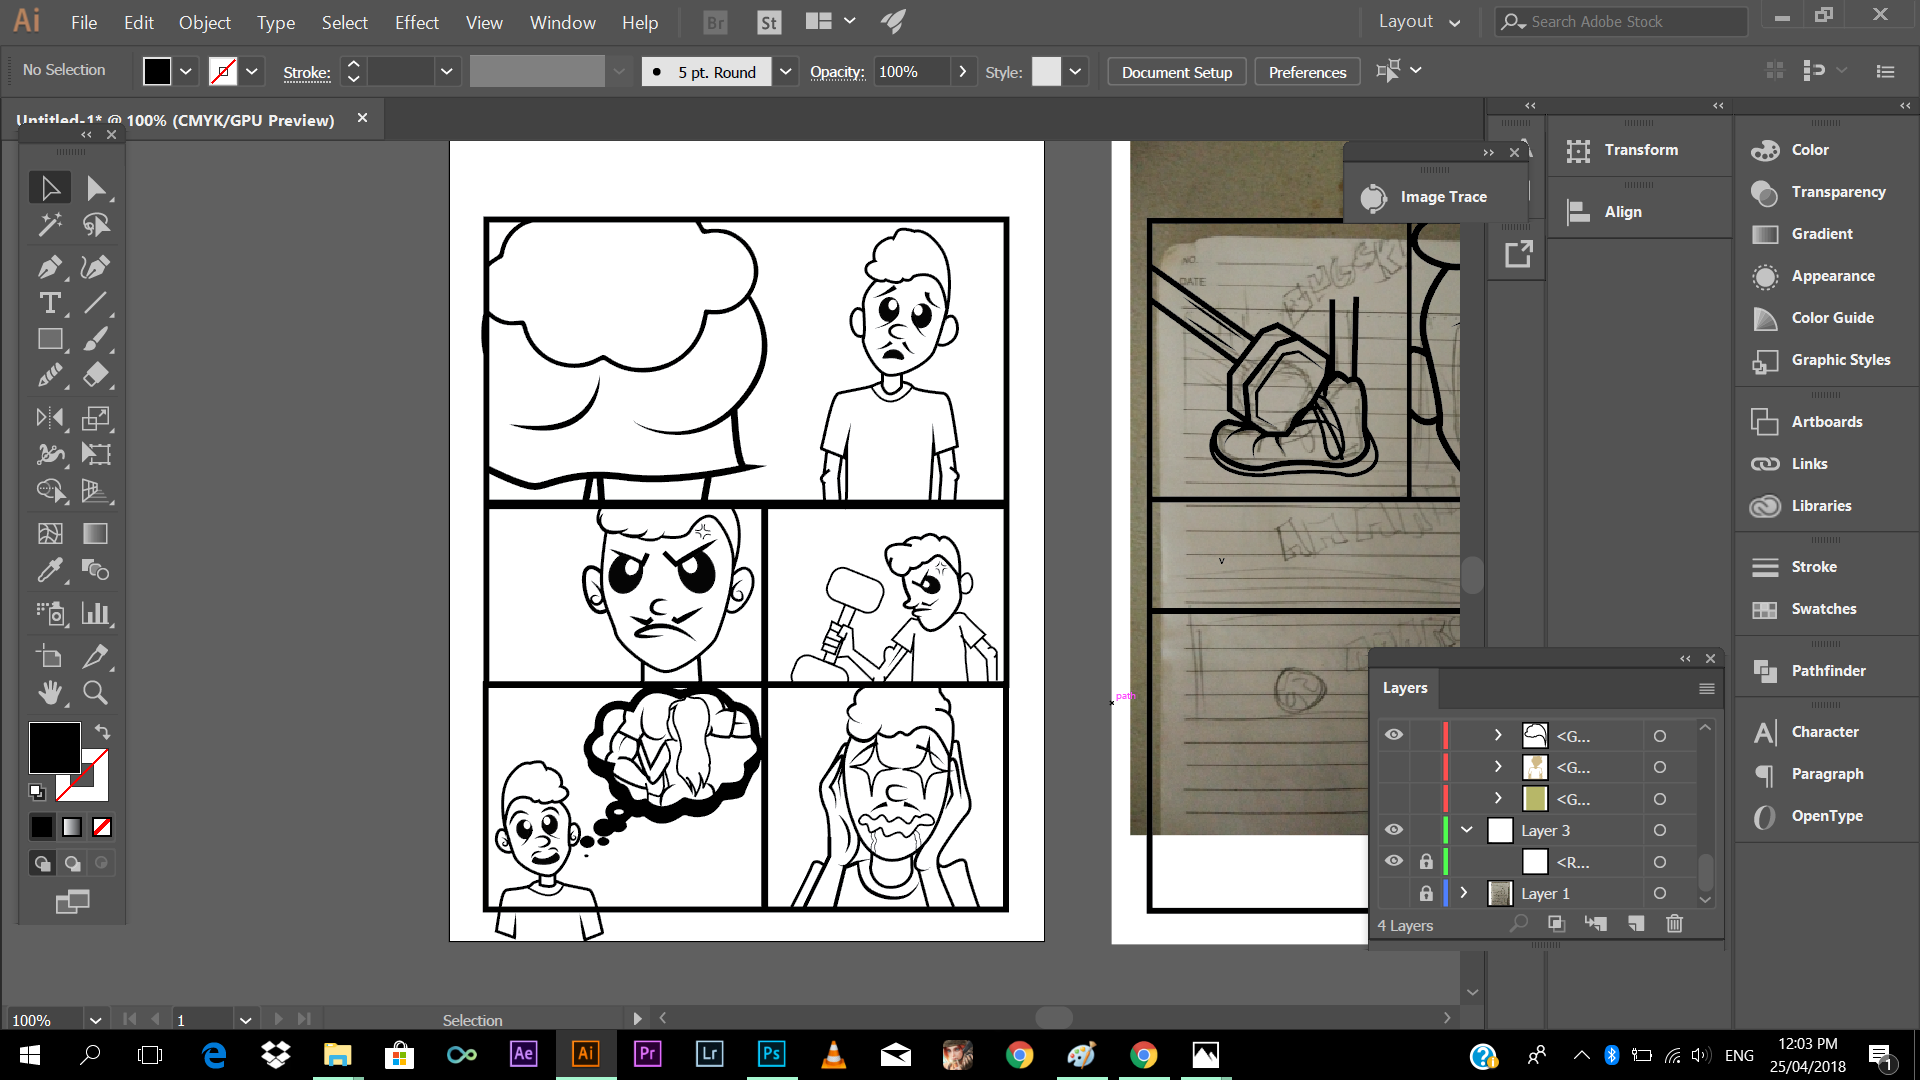Select the Scale tool
The height and width of the screenshot is (1080, 1920).
[x=95, y=418]
